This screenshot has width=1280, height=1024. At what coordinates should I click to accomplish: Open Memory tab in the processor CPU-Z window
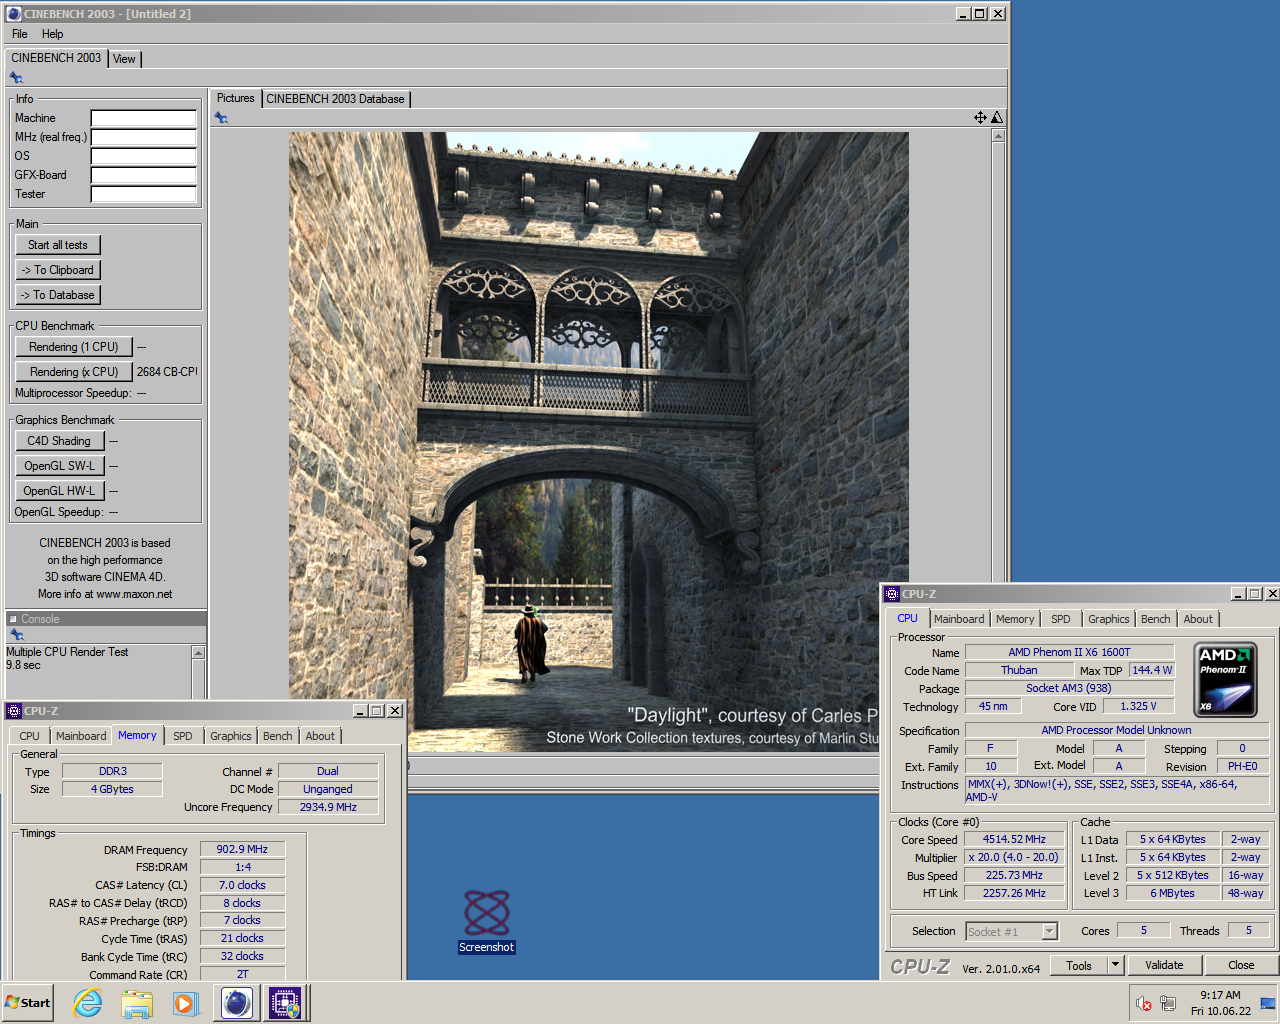[1015, 619]
